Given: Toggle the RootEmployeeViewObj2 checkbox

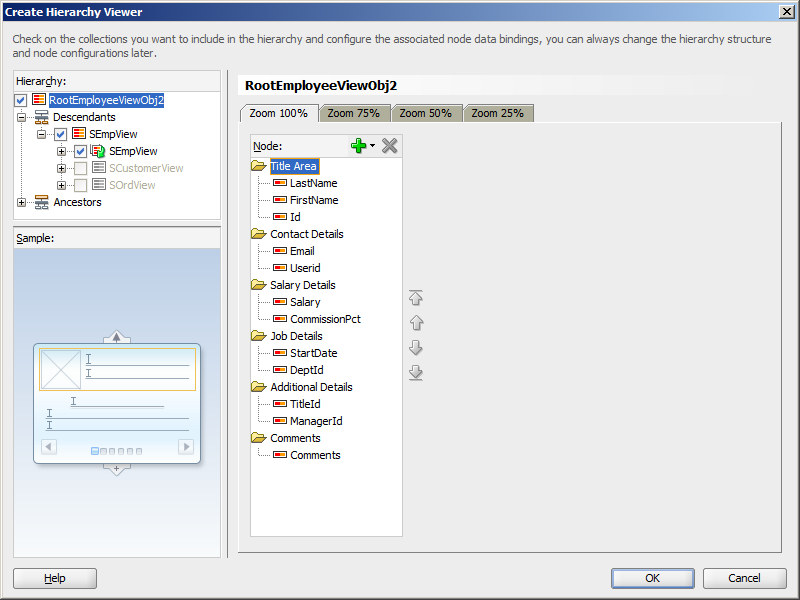Looking at the screenshot, I should point(20,100).
